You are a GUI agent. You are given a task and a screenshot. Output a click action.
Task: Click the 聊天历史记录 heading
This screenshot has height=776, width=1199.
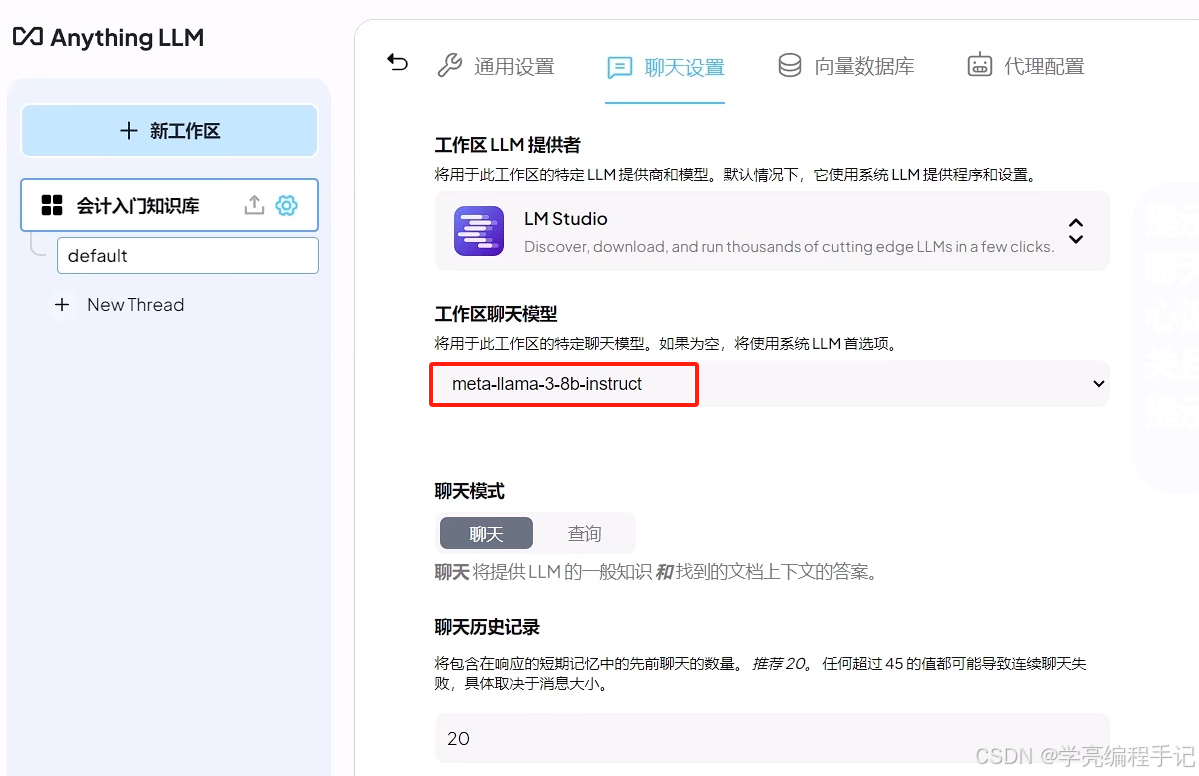pyautogui.click(x=487, y=628)
